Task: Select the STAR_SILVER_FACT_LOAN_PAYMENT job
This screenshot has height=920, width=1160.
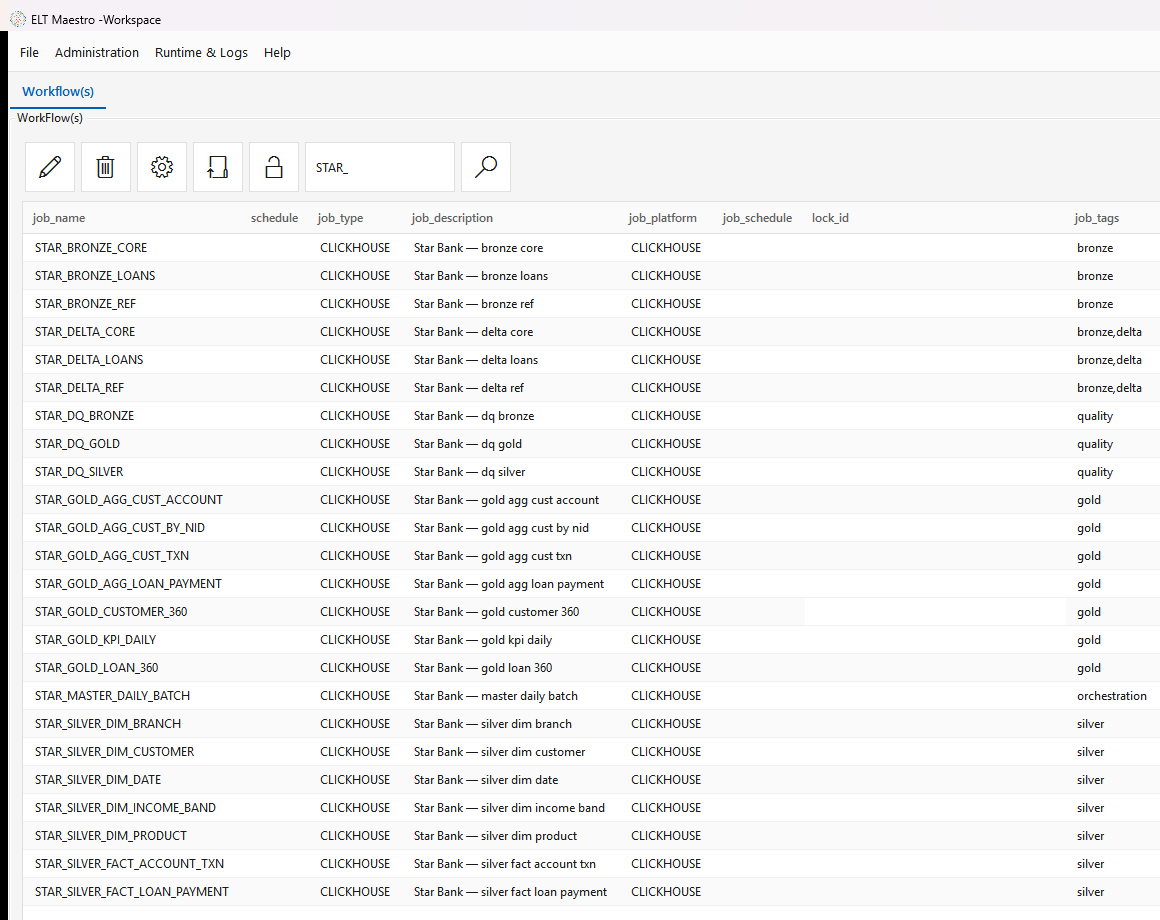Action: (x=132, y=892)
